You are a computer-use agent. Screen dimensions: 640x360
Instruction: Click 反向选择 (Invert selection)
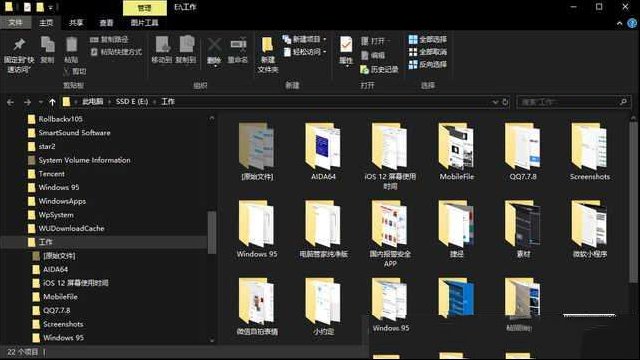(428, 64)
